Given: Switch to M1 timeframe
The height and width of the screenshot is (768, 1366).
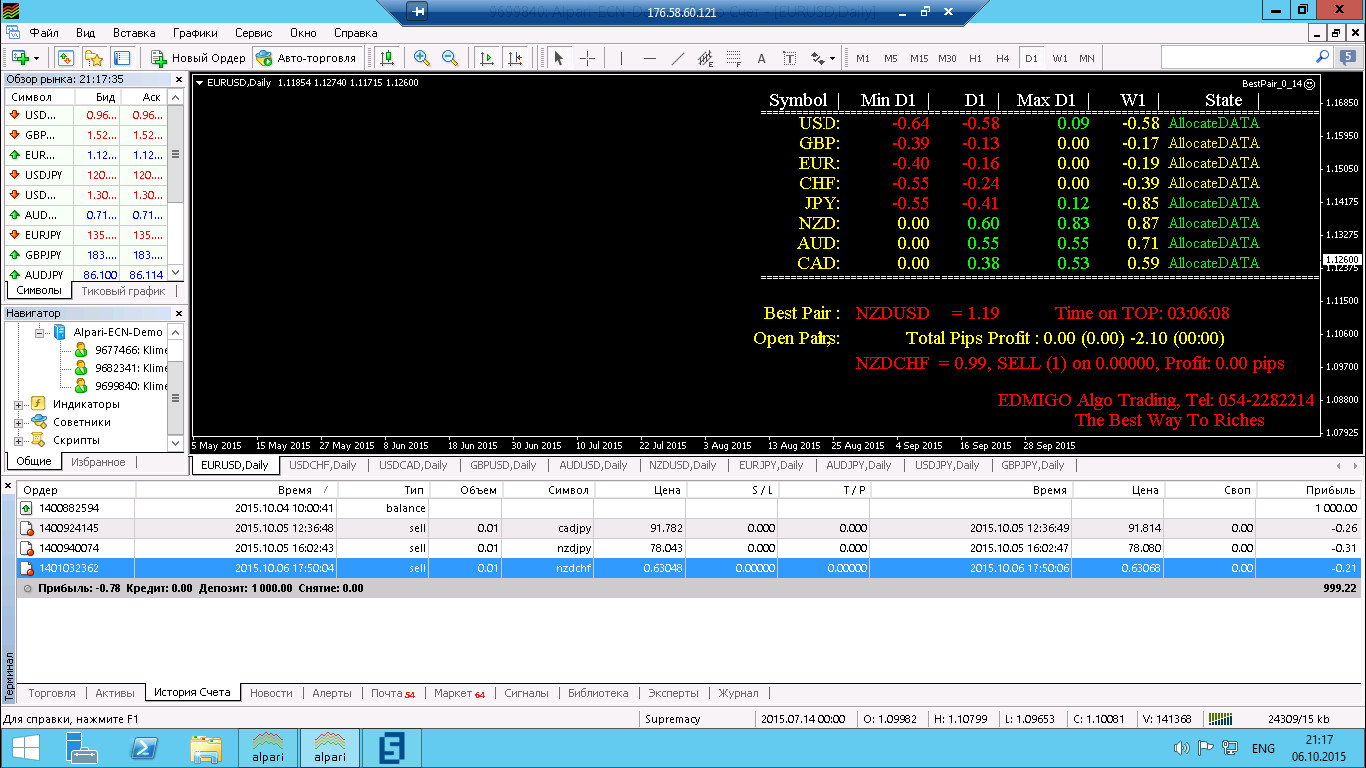Looking at the screenshot, I should tap(863, 58).
